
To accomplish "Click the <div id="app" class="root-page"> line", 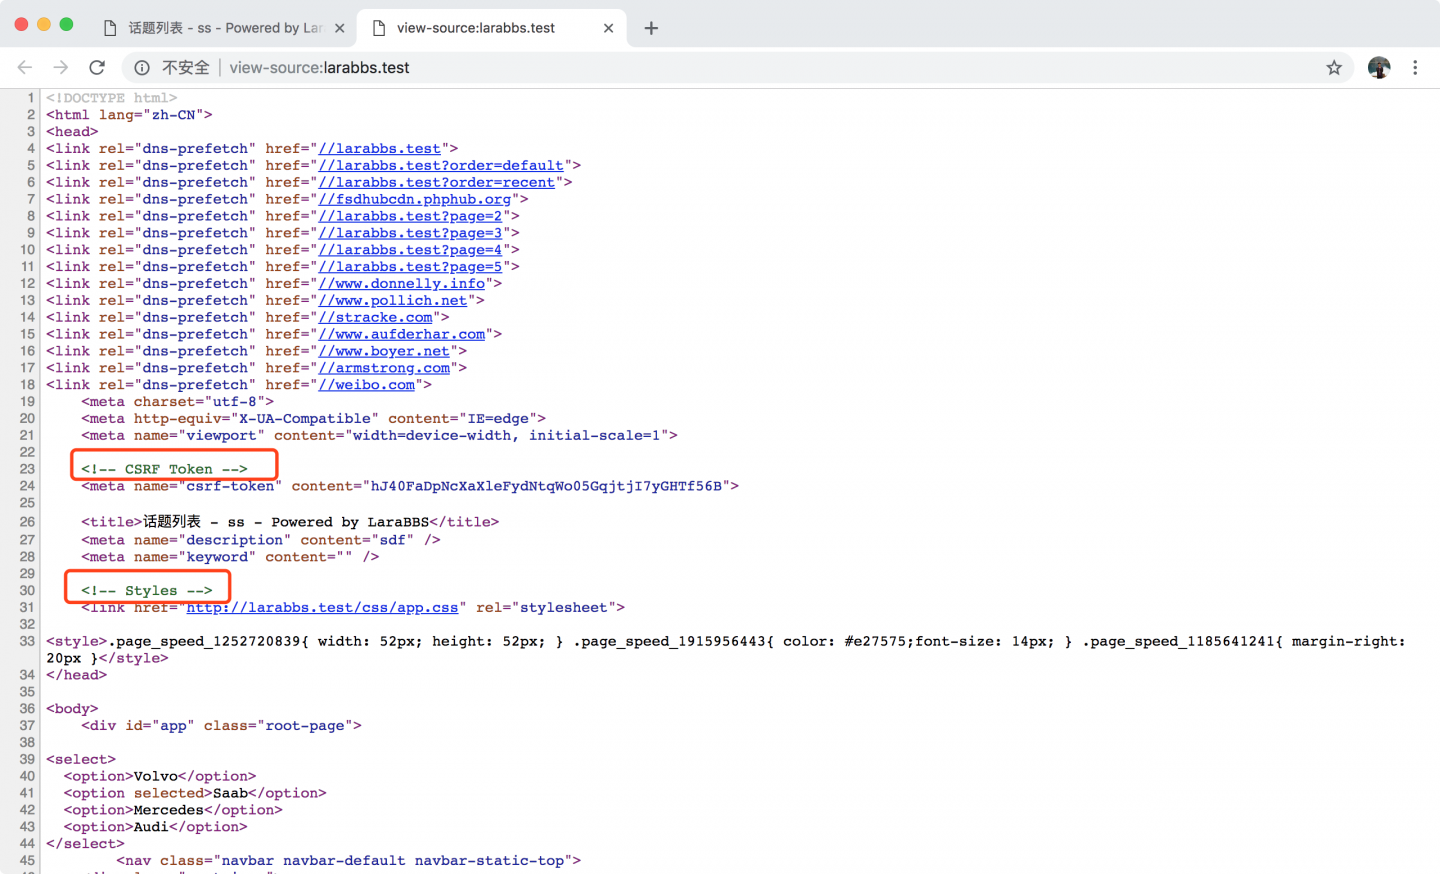I will click(221, 726).
